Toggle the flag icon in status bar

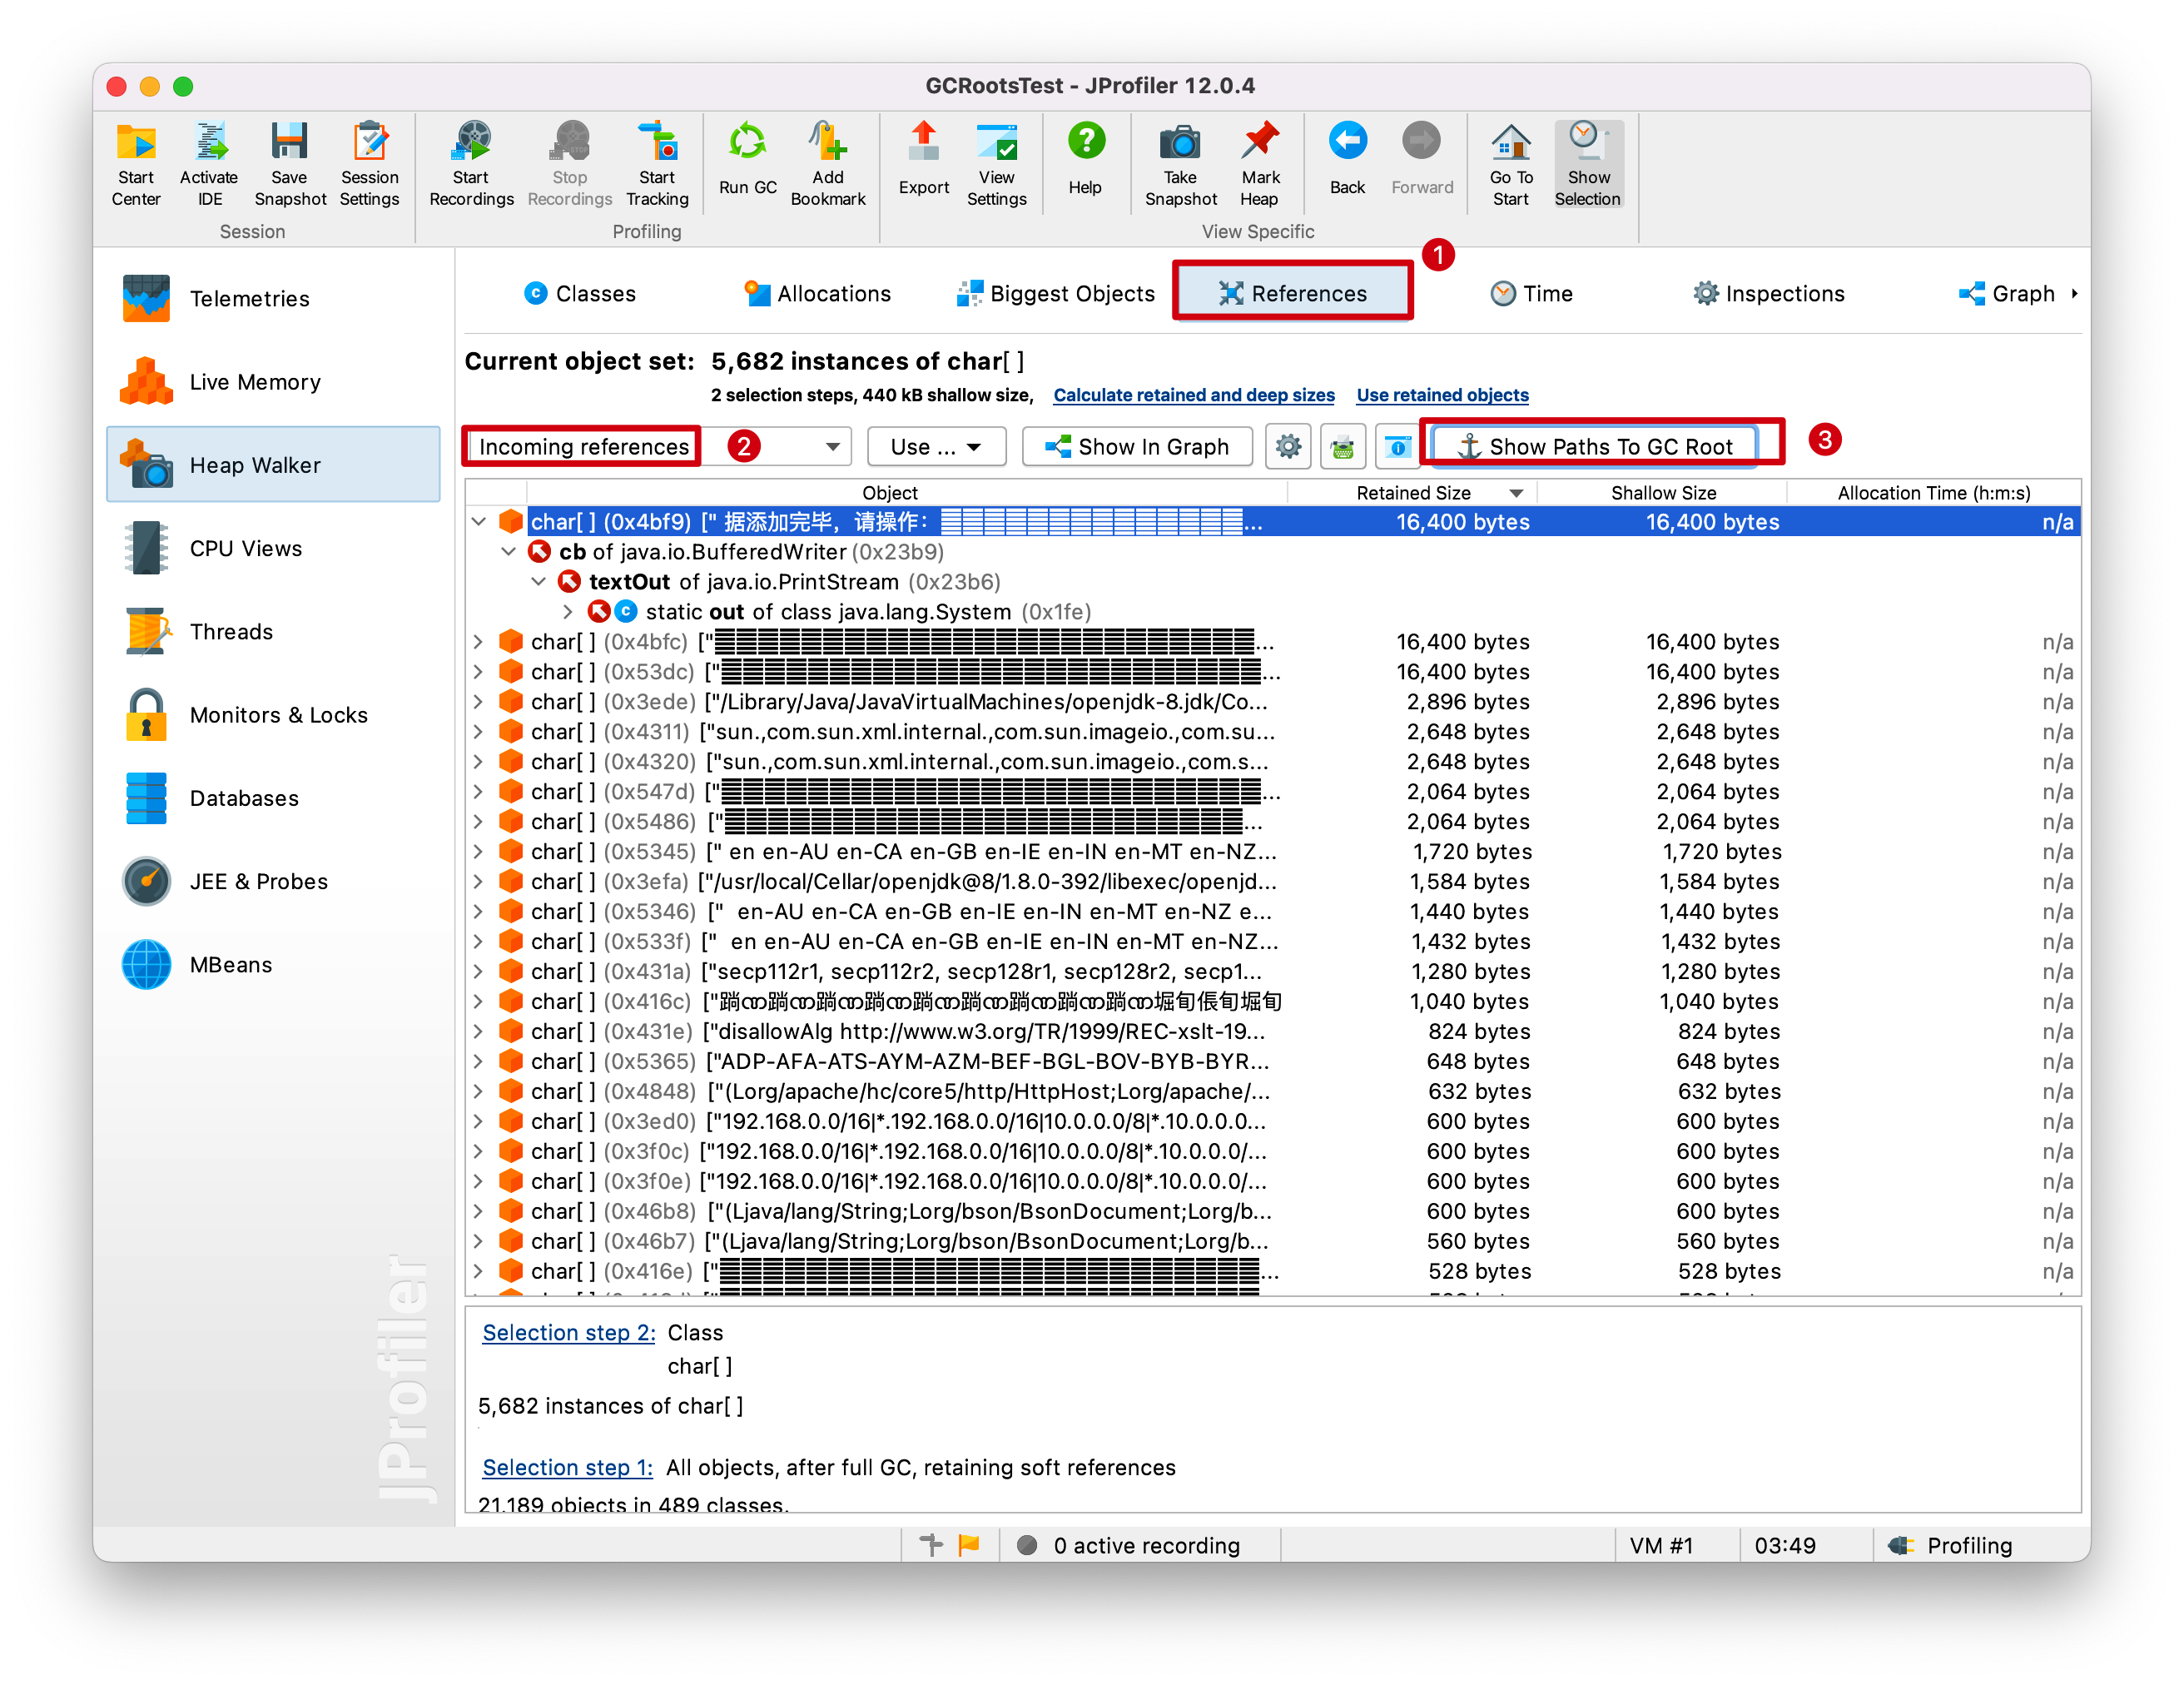point(968,1545)
